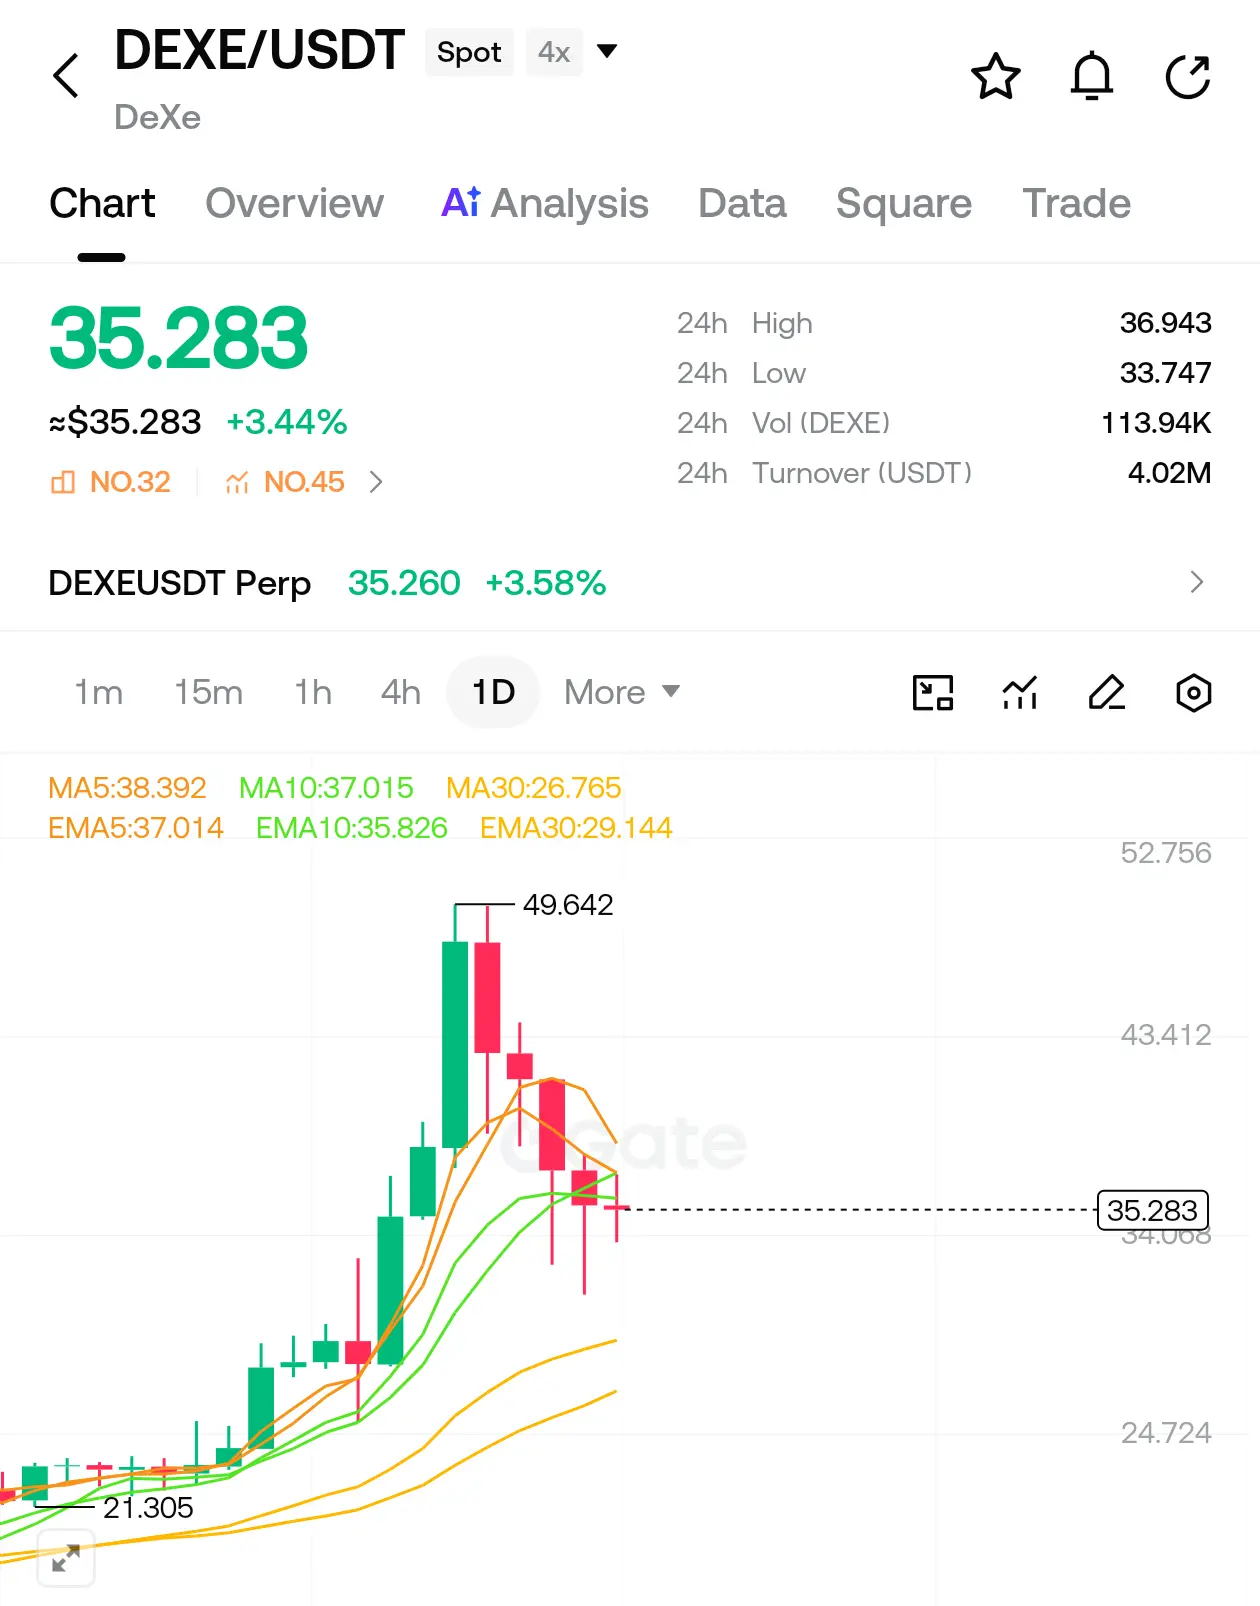This screenshot has width=1260, height=1606.
Task: Tap the EMA5:37.014 indicator label
Action: tap(136, 828)
